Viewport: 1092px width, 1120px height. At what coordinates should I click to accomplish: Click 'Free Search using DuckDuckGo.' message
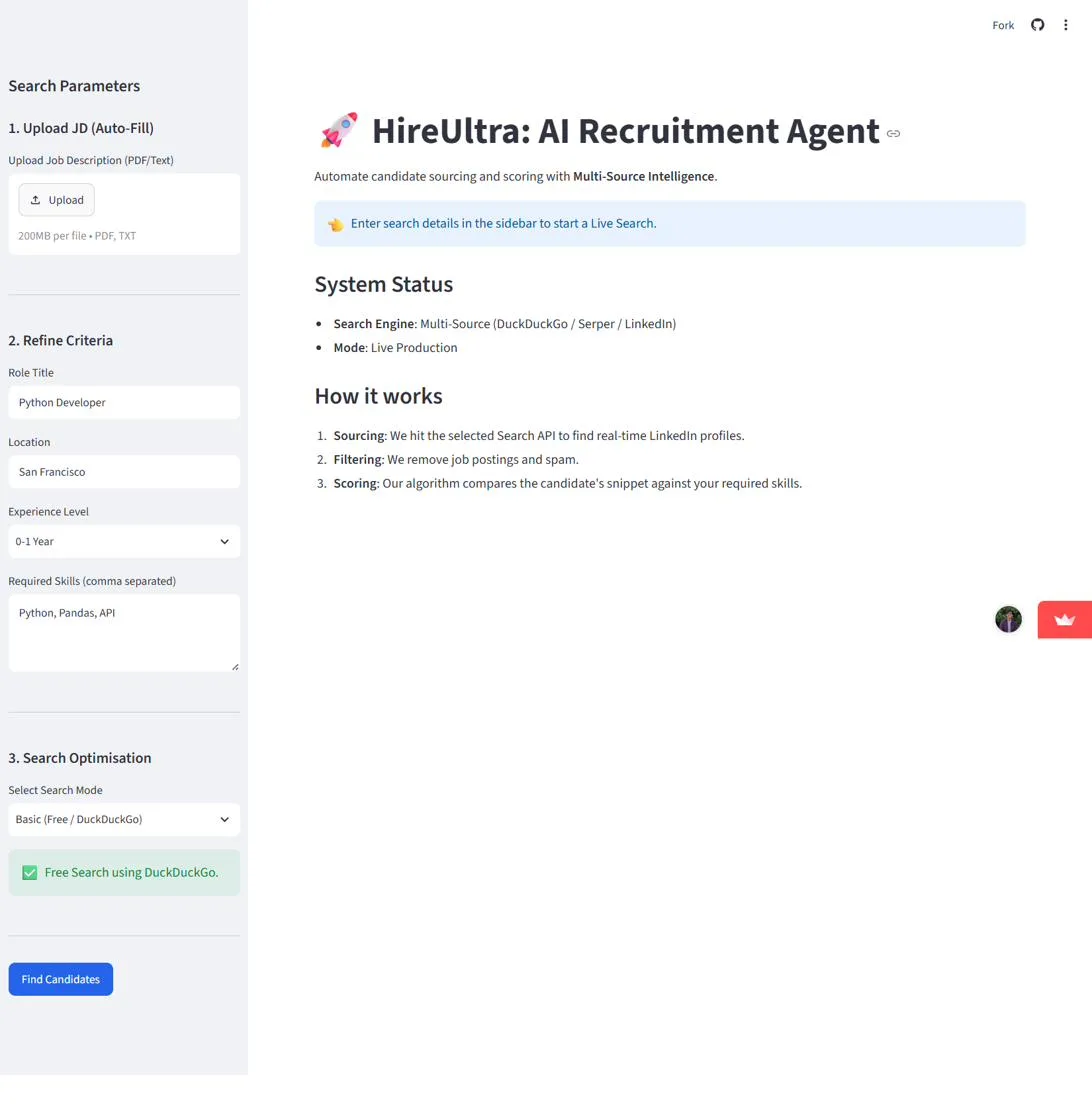131,872
